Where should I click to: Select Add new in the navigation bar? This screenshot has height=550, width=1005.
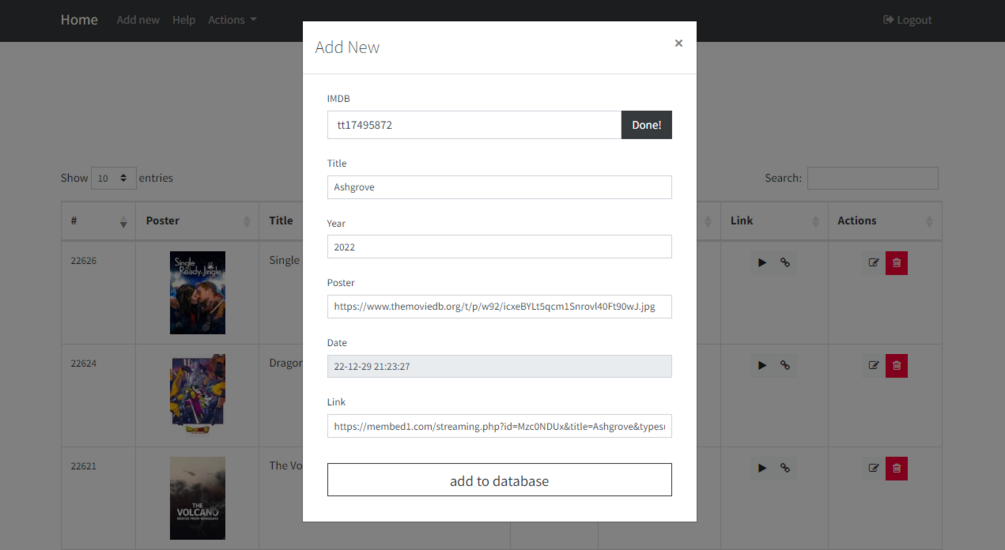138,20
